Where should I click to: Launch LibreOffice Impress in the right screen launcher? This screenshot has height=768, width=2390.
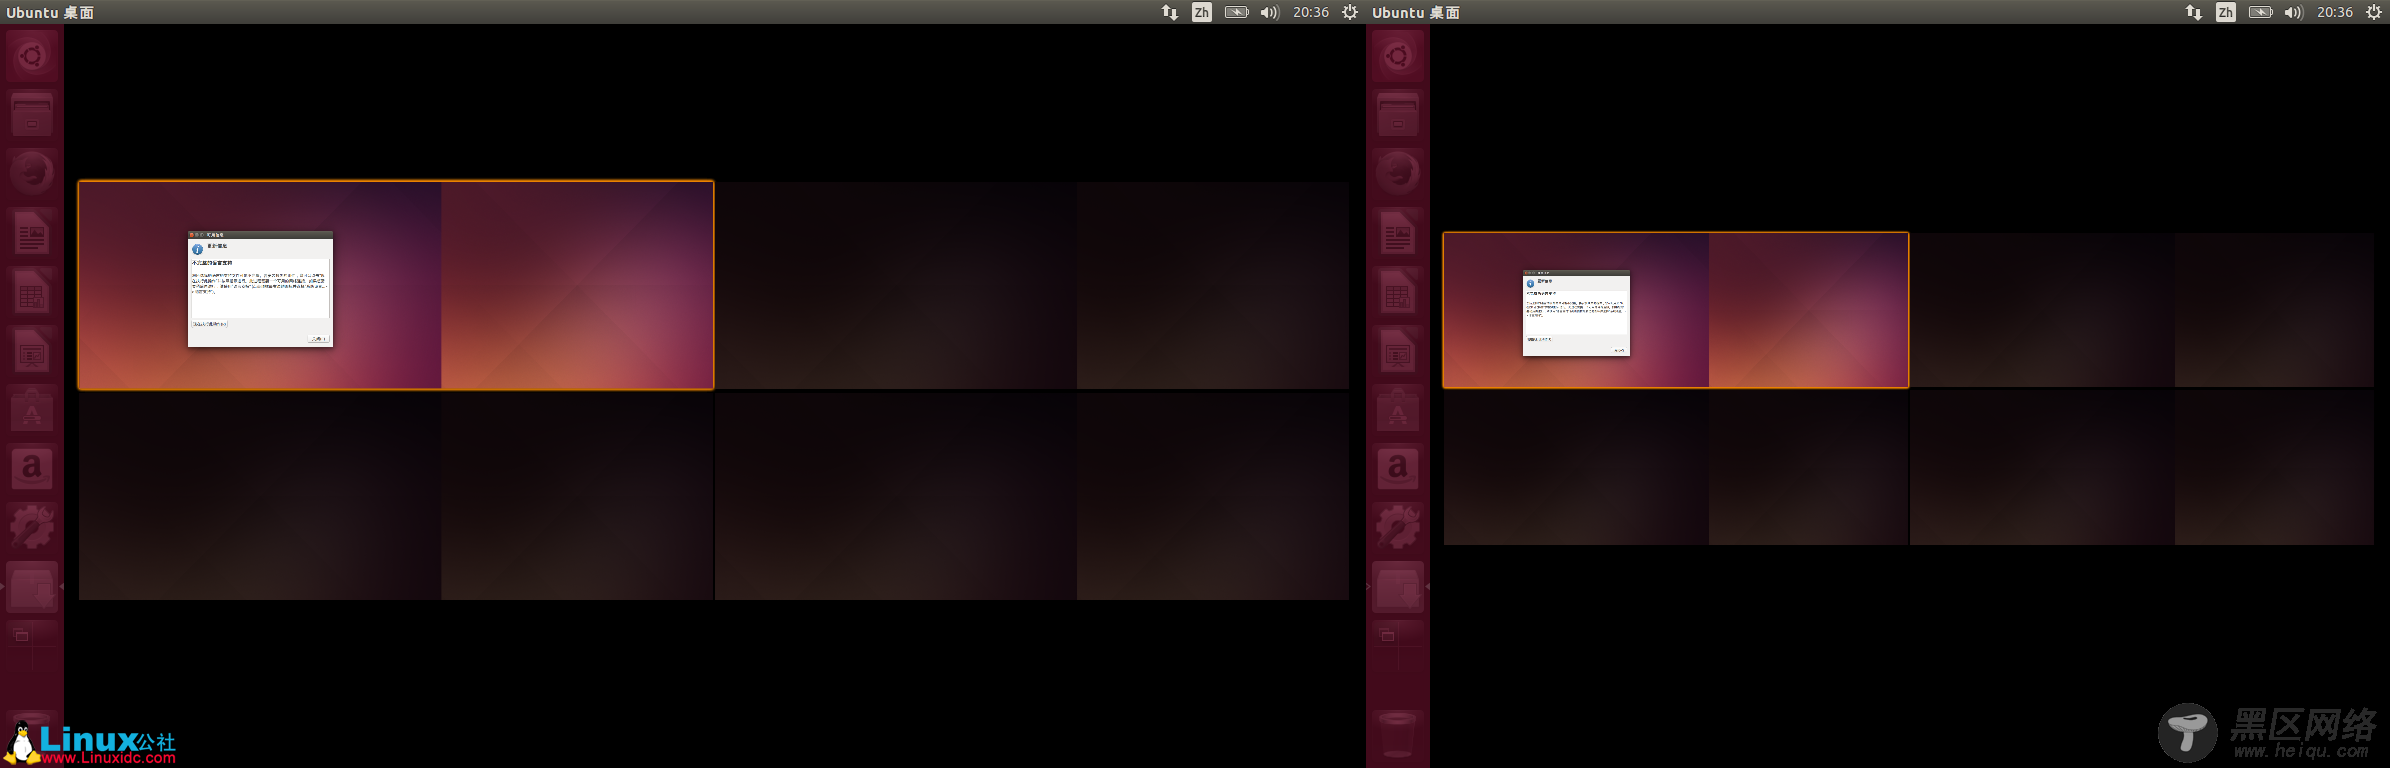1398,351
